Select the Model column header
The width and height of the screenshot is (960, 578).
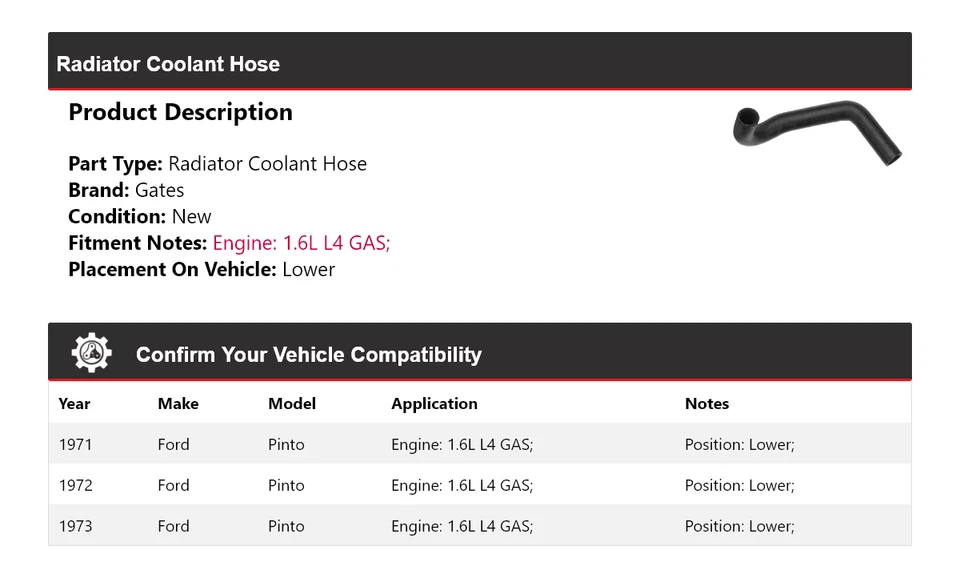(292, 404)
